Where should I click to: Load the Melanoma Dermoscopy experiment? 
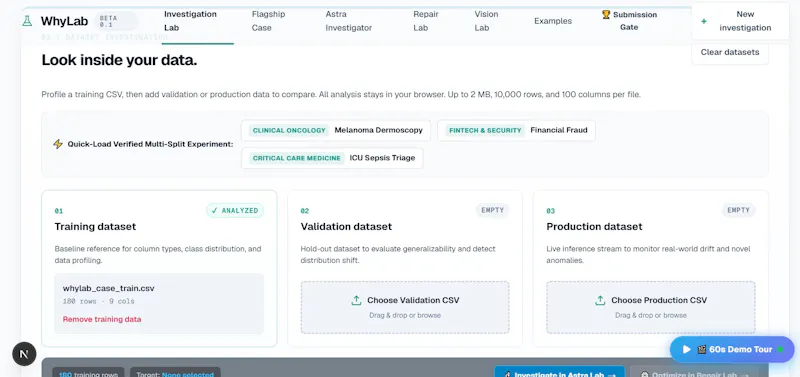point(336,130)
